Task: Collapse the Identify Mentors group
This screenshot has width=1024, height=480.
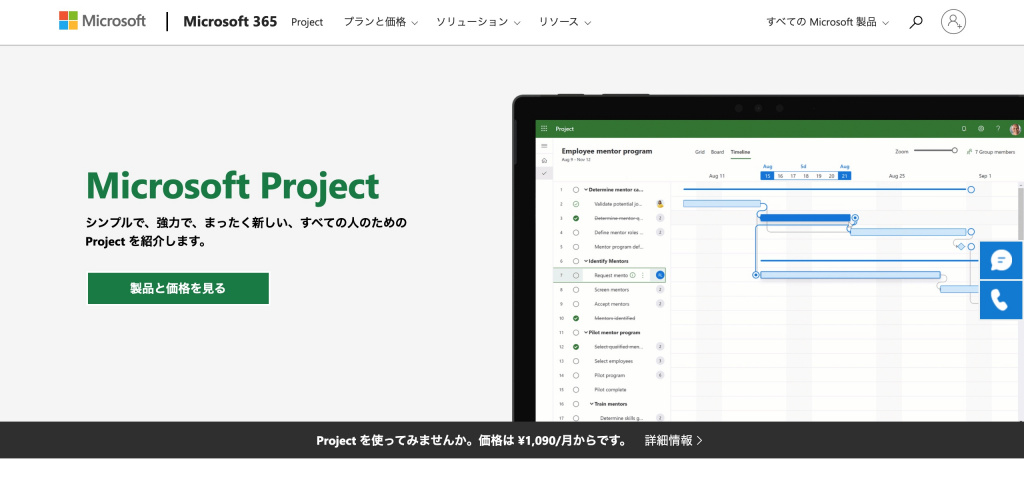Action: pos(586,261)
